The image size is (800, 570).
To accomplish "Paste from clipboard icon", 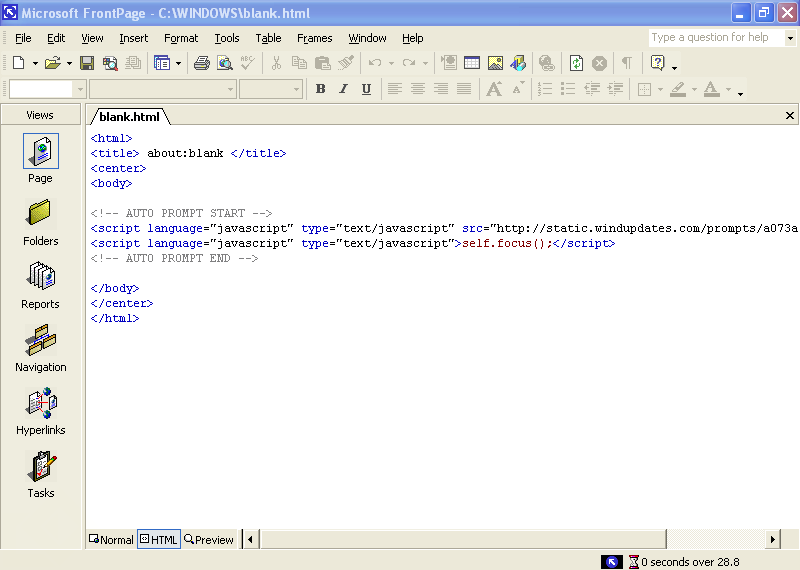I will 322,63.
